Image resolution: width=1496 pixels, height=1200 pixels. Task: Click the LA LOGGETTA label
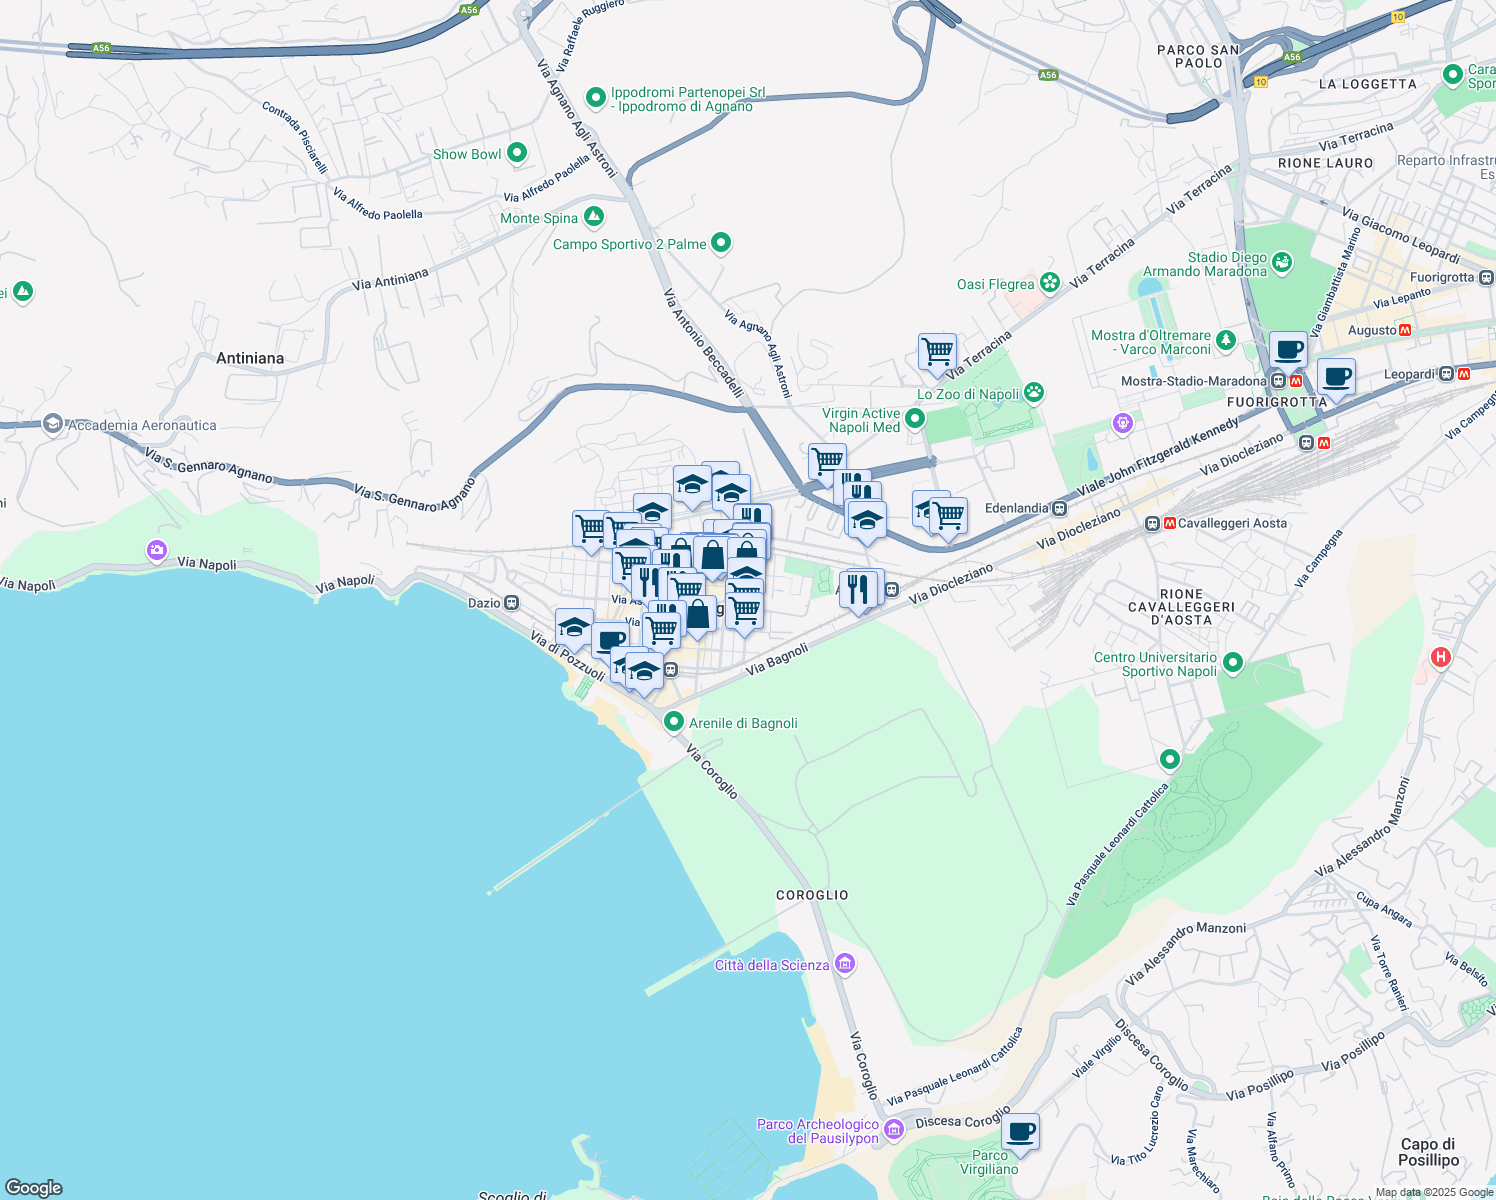[x=1368, y=84]
